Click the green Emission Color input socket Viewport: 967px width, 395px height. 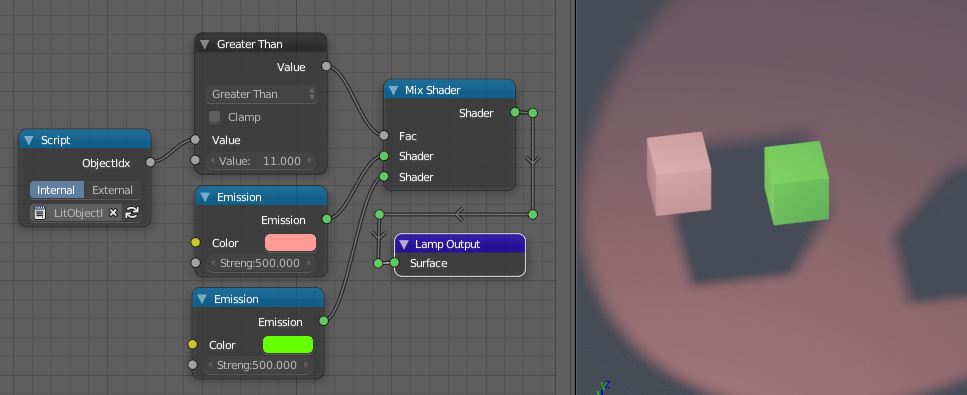pyautogui.click(x=192, y=345)
